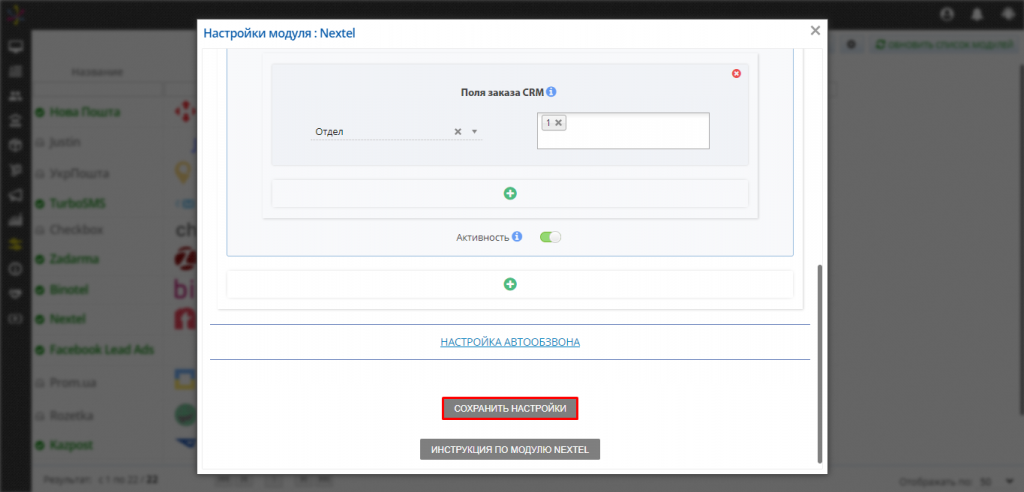Select the Binotel module row
Image resolution: width=1024 pixels, height=492 pixels.
click(69, 289)
